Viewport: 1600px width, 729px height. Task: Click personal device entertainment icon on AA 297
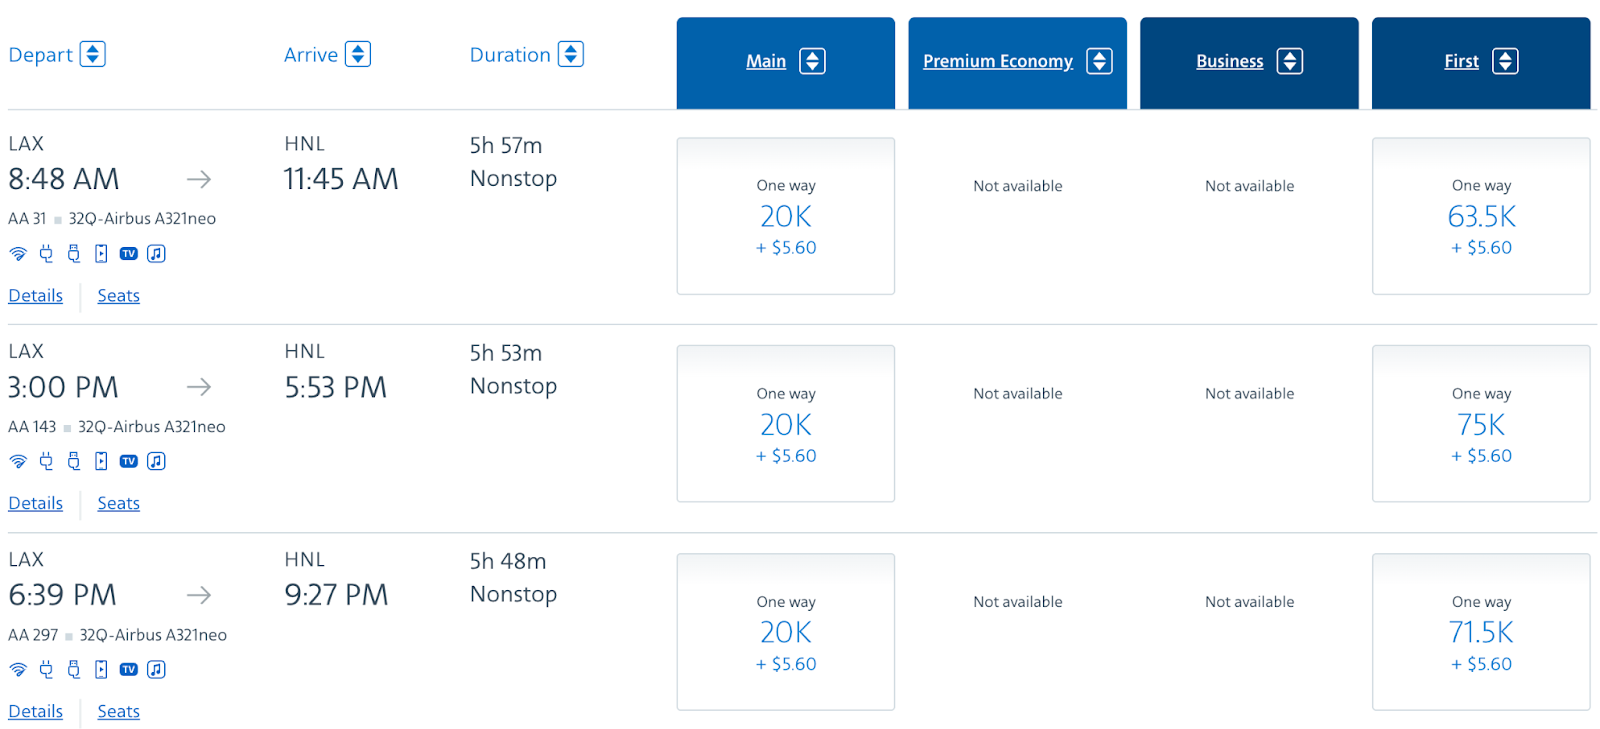pos(101,669)
